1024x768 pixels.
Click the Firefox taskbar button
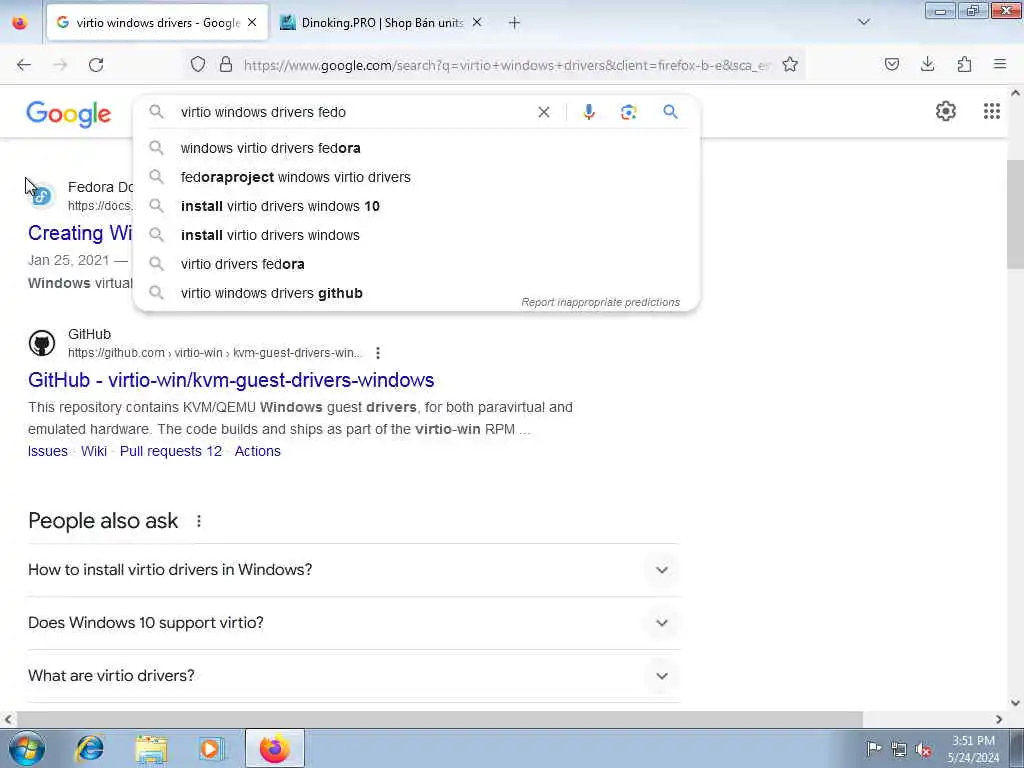click(274, 748)
